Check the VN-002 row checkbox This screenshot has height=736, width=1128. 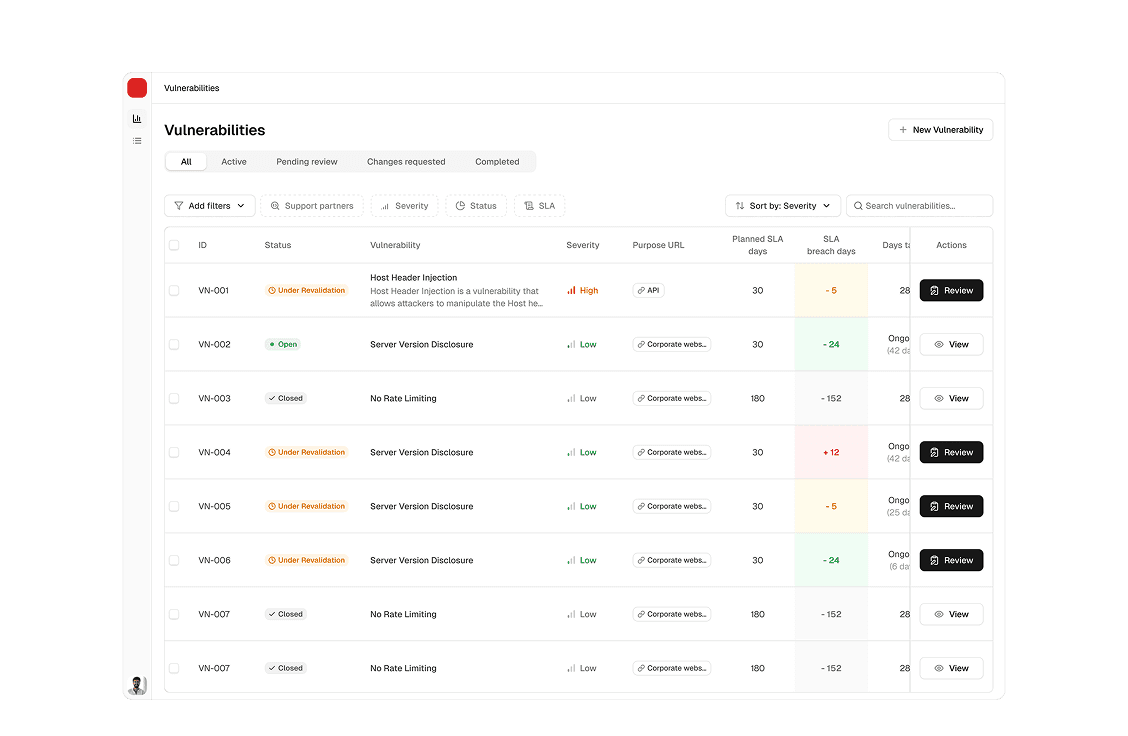click(174, 345)
